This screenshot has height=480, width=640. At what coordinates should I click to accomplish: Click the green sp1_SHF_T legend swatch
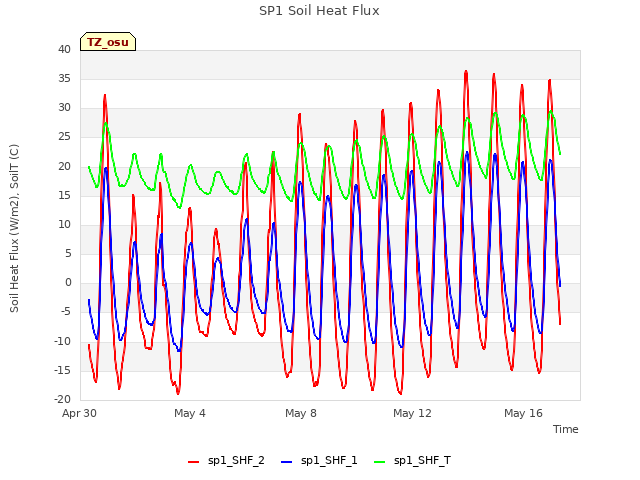coord(380,462)
